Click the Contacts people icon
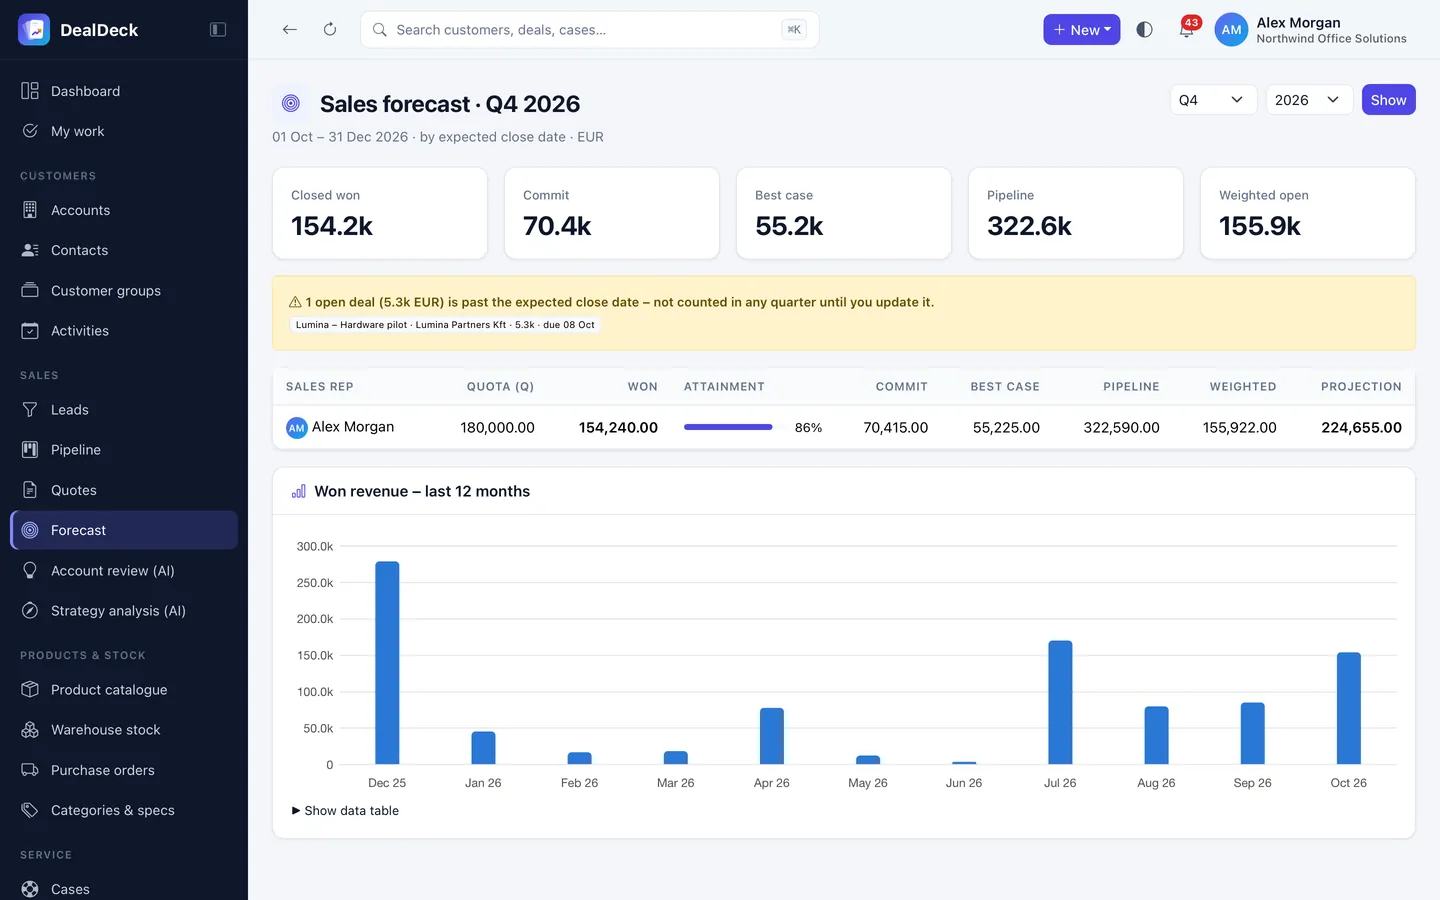The height and width of the screenshot is (900, 1440). (30, 250)
